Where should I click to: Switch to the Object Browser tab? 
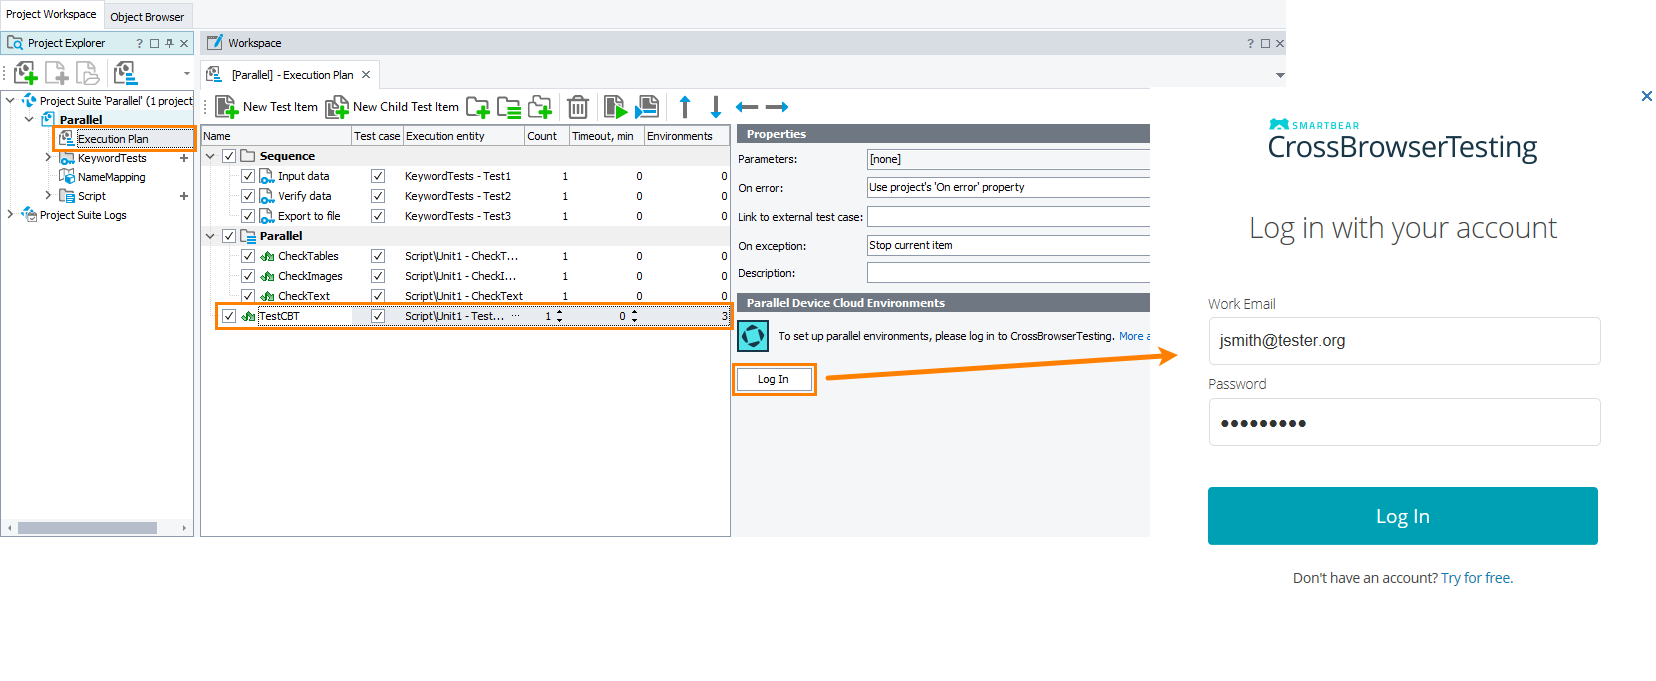pyautogui.click(x=147, y=16)
